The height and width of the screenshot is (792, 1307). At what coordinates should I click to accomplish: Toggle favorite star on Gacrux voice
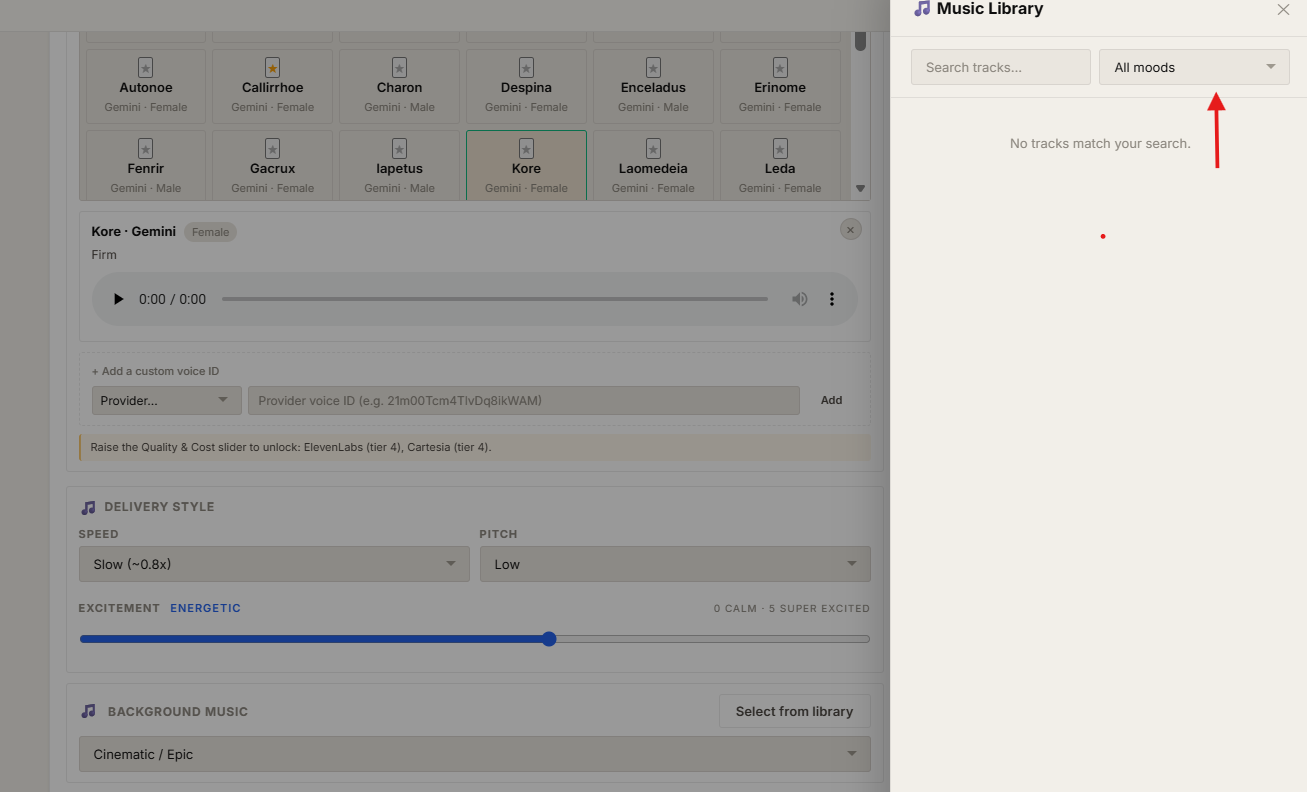click(x=272, y=149)
